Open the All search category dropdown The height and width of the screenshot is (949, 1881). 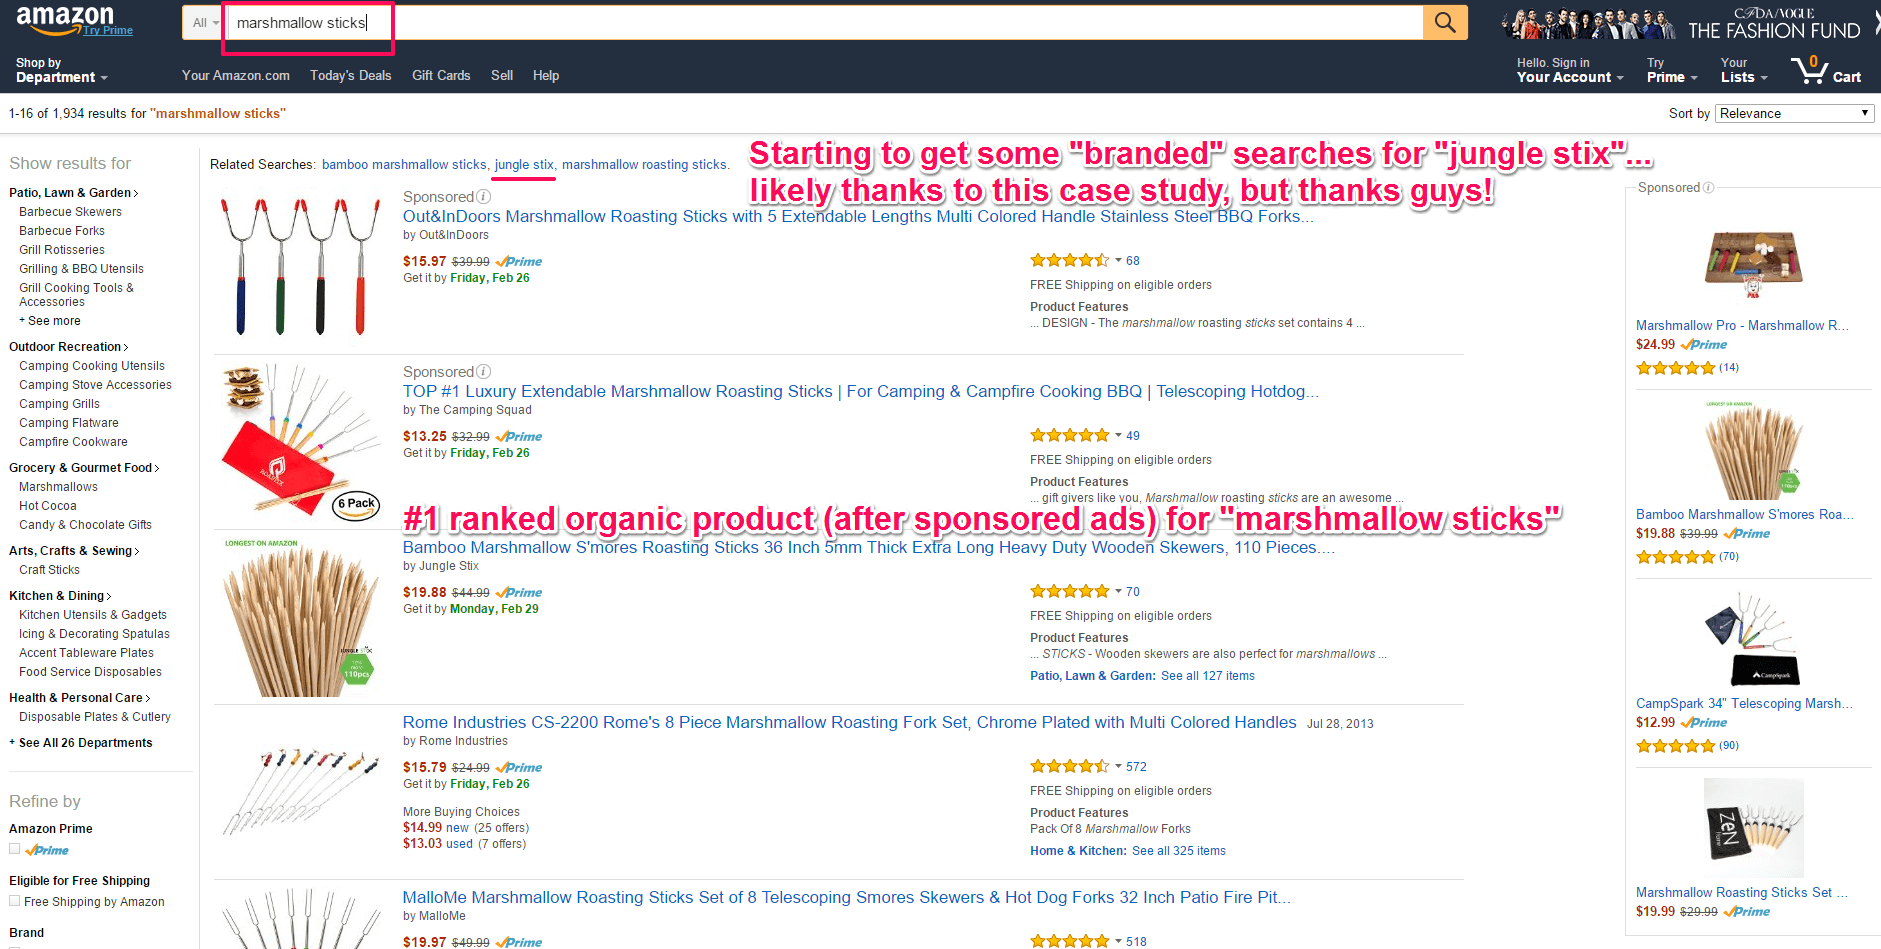click(205, 23)
